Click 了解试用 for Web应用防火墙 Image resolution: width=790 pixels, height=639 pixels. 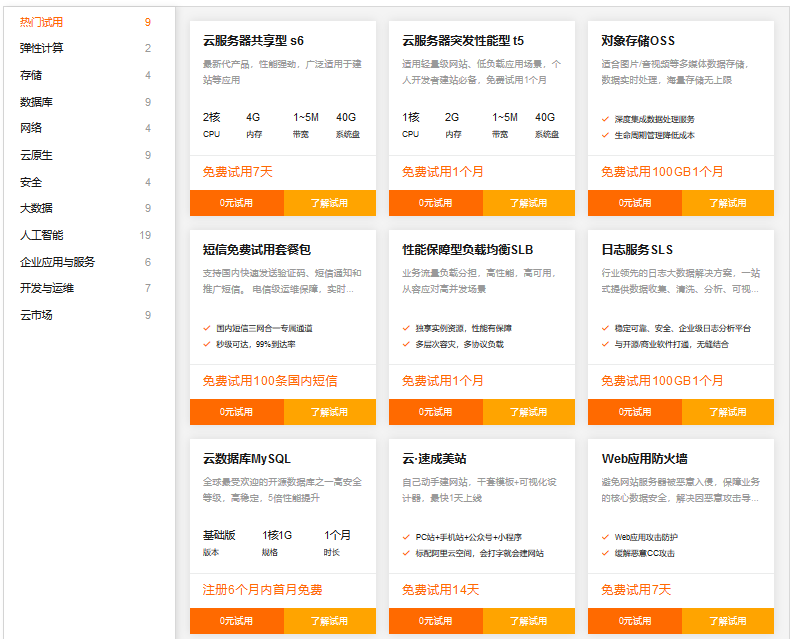click(x=728, y=621)
